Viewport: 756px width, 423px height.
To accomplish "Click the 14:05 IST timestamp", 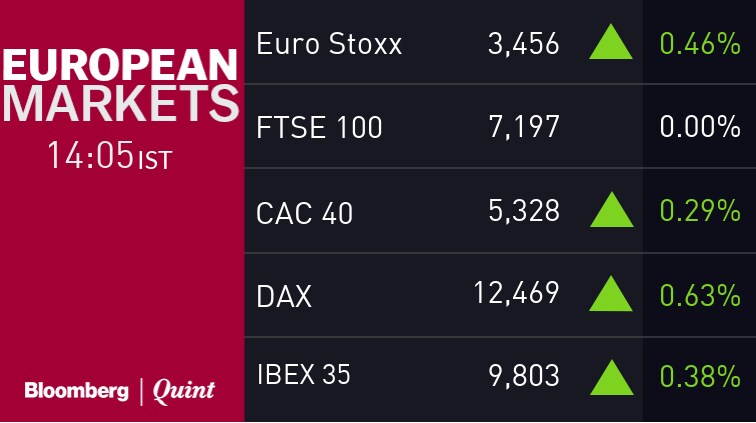I will pos(109,156).
